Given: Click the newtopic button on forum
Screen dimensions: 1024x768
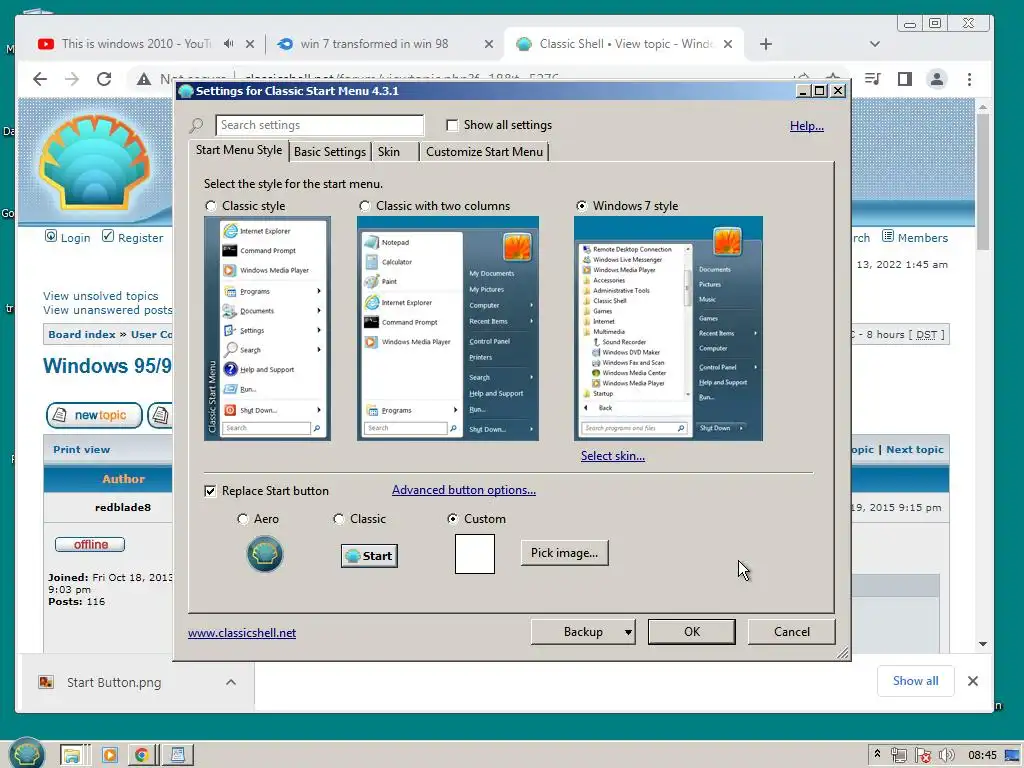Looking at the screenshot, I should 94,415.
